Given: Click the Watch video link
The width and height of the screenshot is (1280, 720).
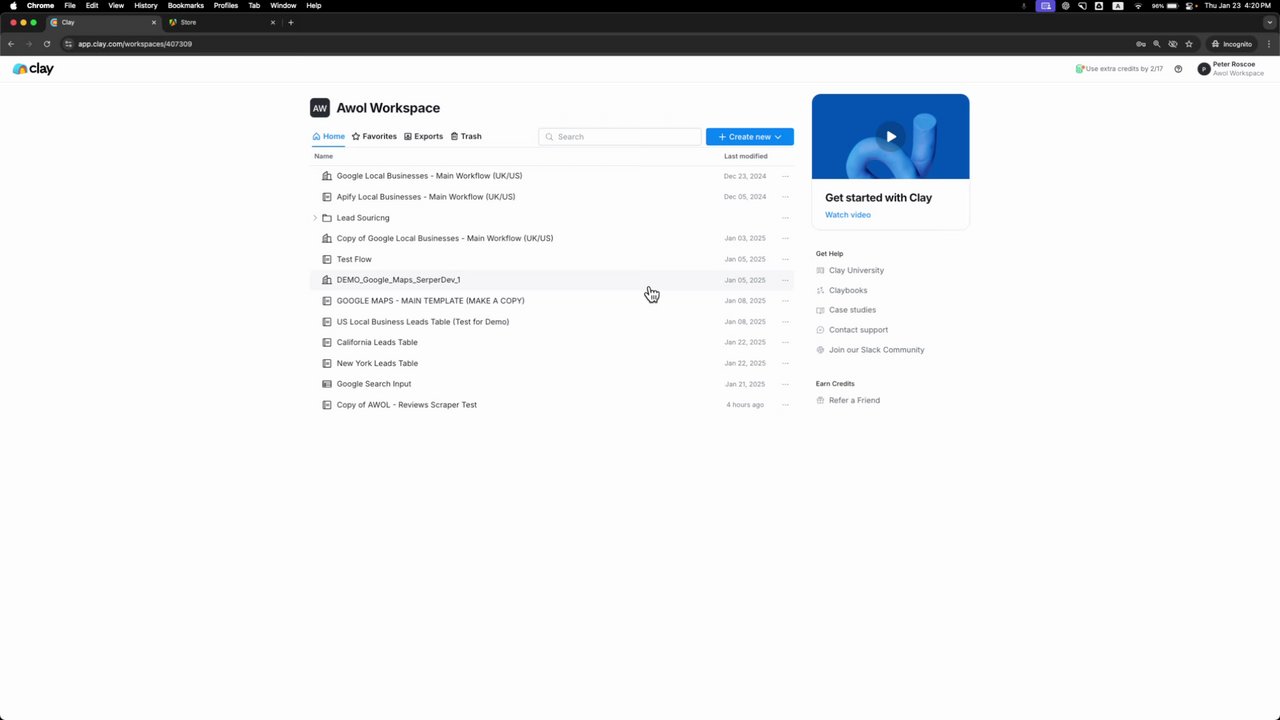Looking at the screenshot, I should click(x=848, y=215).
